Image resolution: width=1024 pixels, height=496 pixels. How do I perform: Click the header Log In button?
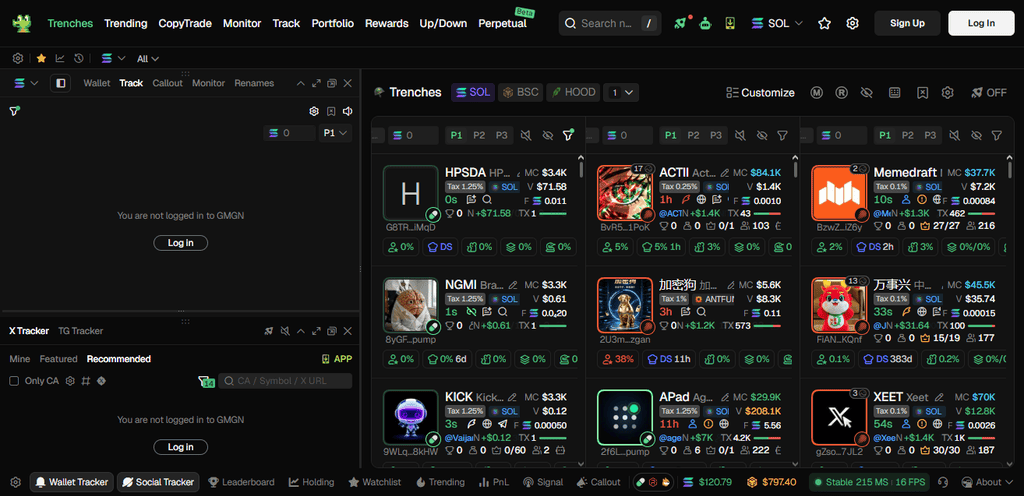981,23
